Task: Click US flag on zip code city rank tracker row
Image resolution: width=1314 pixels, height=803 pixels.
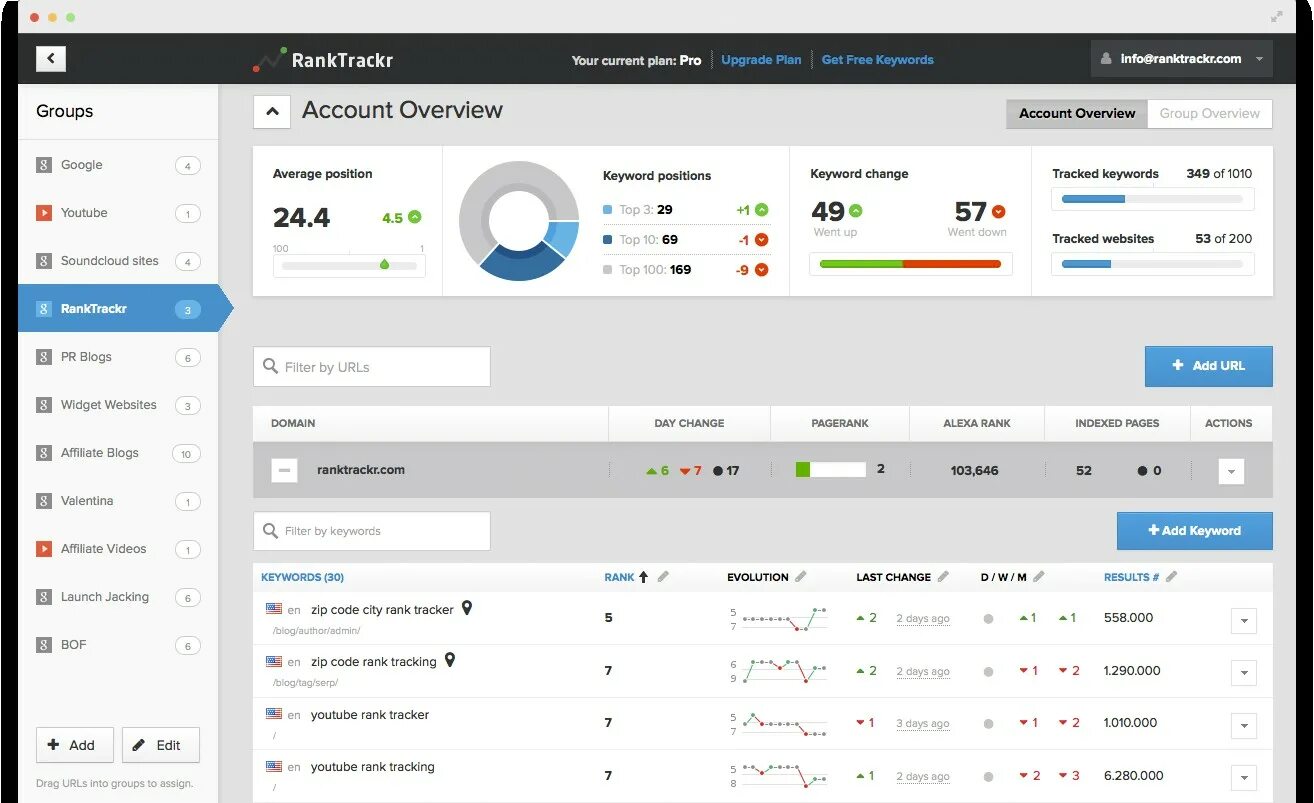Action: 274,608
